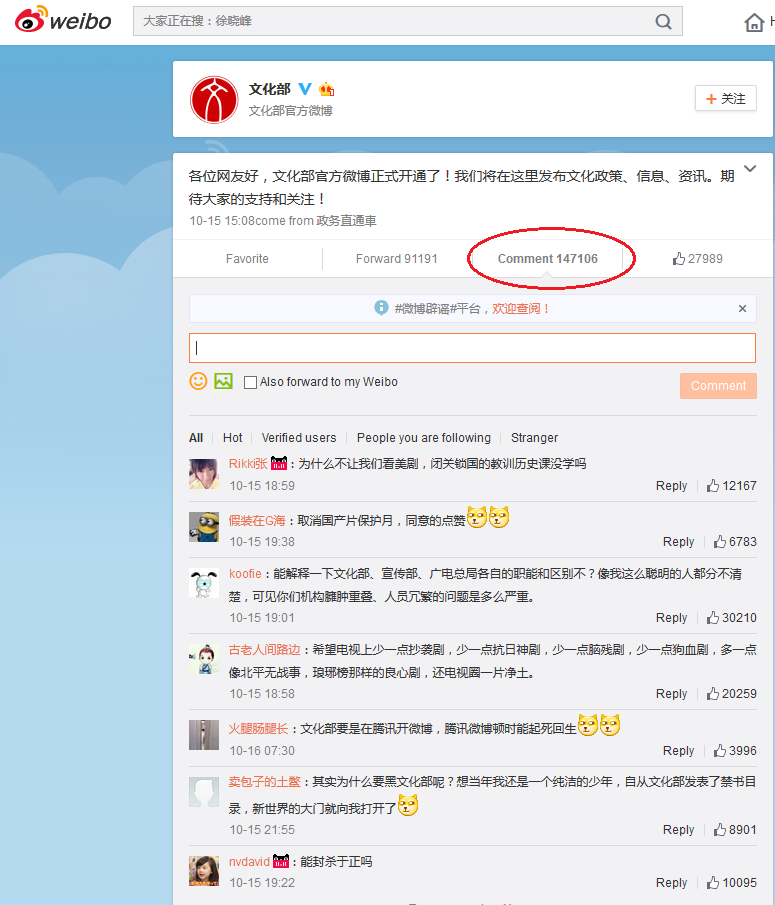Open username link koofie
Screen dimensions: 775x905
(x=245, y=574)
